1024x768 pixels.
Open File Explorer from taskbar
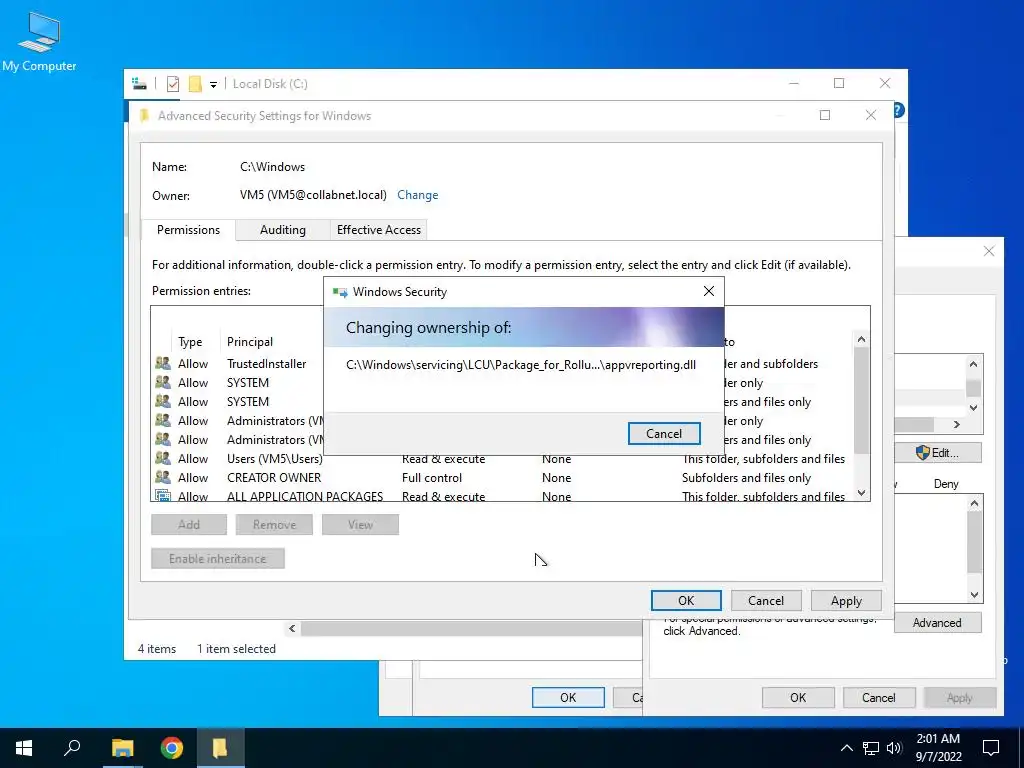[122, 748]
